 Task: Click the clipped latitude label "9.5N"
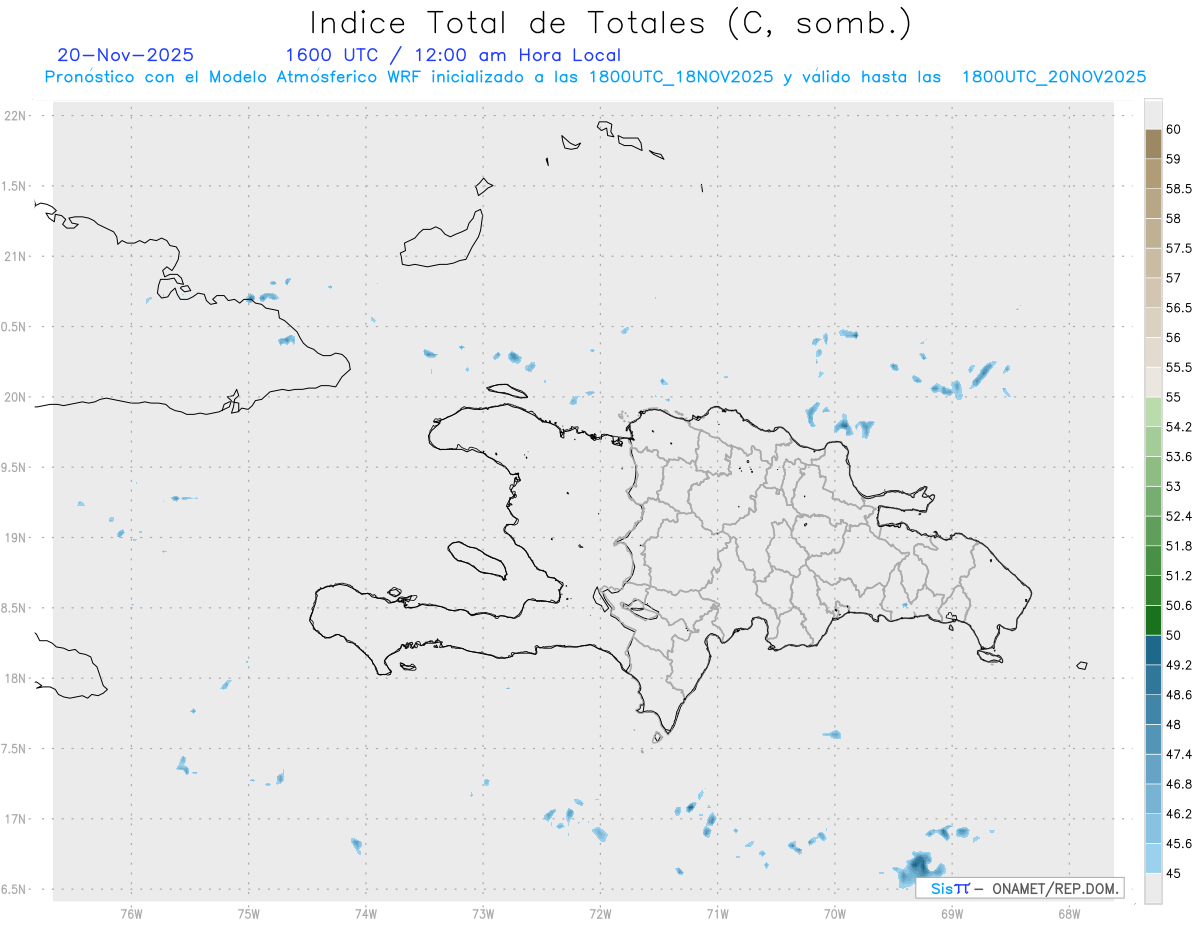[15, 467]
